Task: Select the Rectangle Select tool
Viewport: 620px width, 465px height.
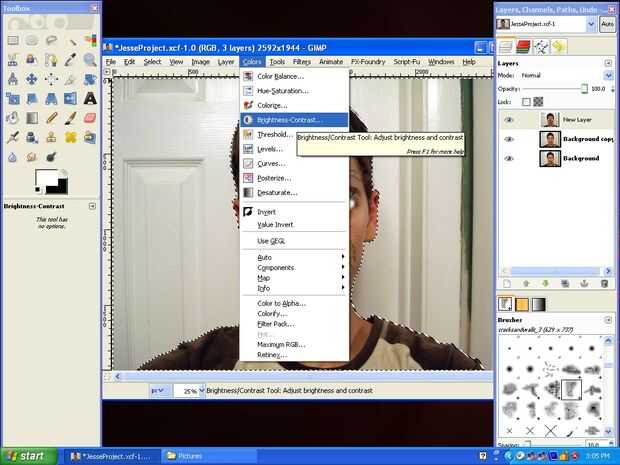Action: point(13,40)
